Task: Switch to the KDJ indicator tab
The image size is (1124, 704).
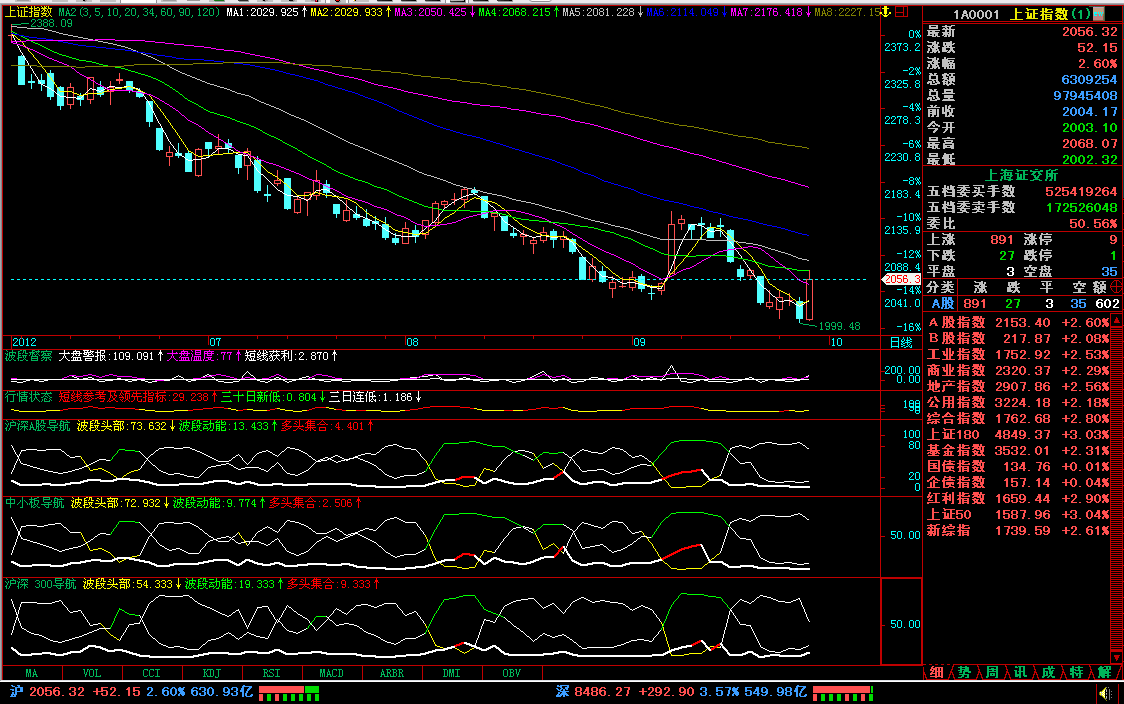Action: click(212, 673)
